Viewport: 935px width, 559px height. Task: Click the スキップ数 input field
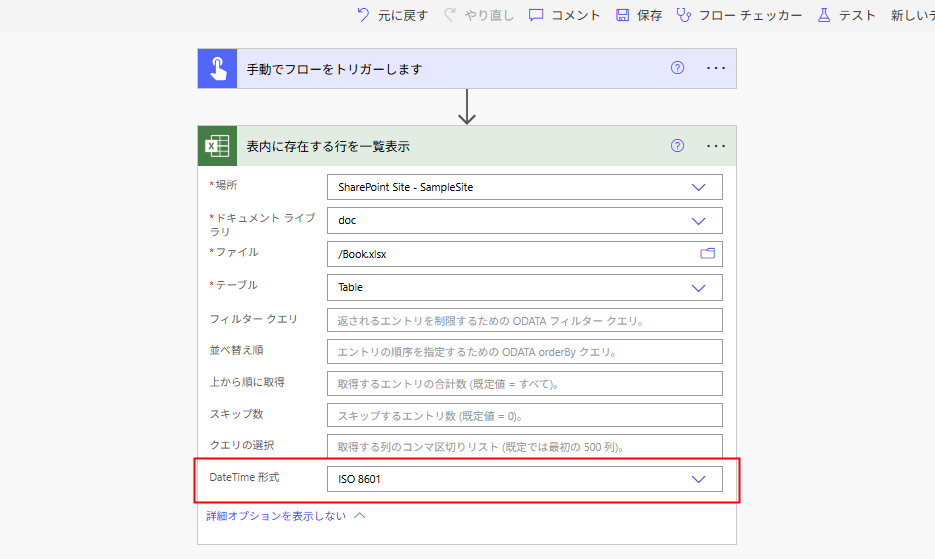click(524, 415)
